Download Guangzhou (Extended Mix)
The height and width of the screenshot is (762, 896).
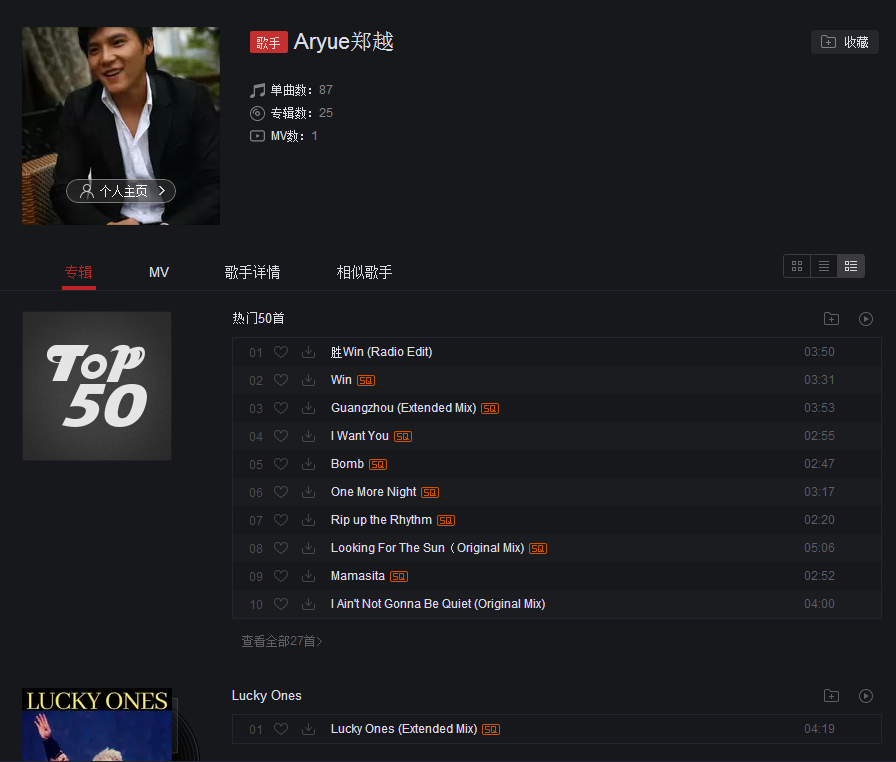[x=309, y=408]
